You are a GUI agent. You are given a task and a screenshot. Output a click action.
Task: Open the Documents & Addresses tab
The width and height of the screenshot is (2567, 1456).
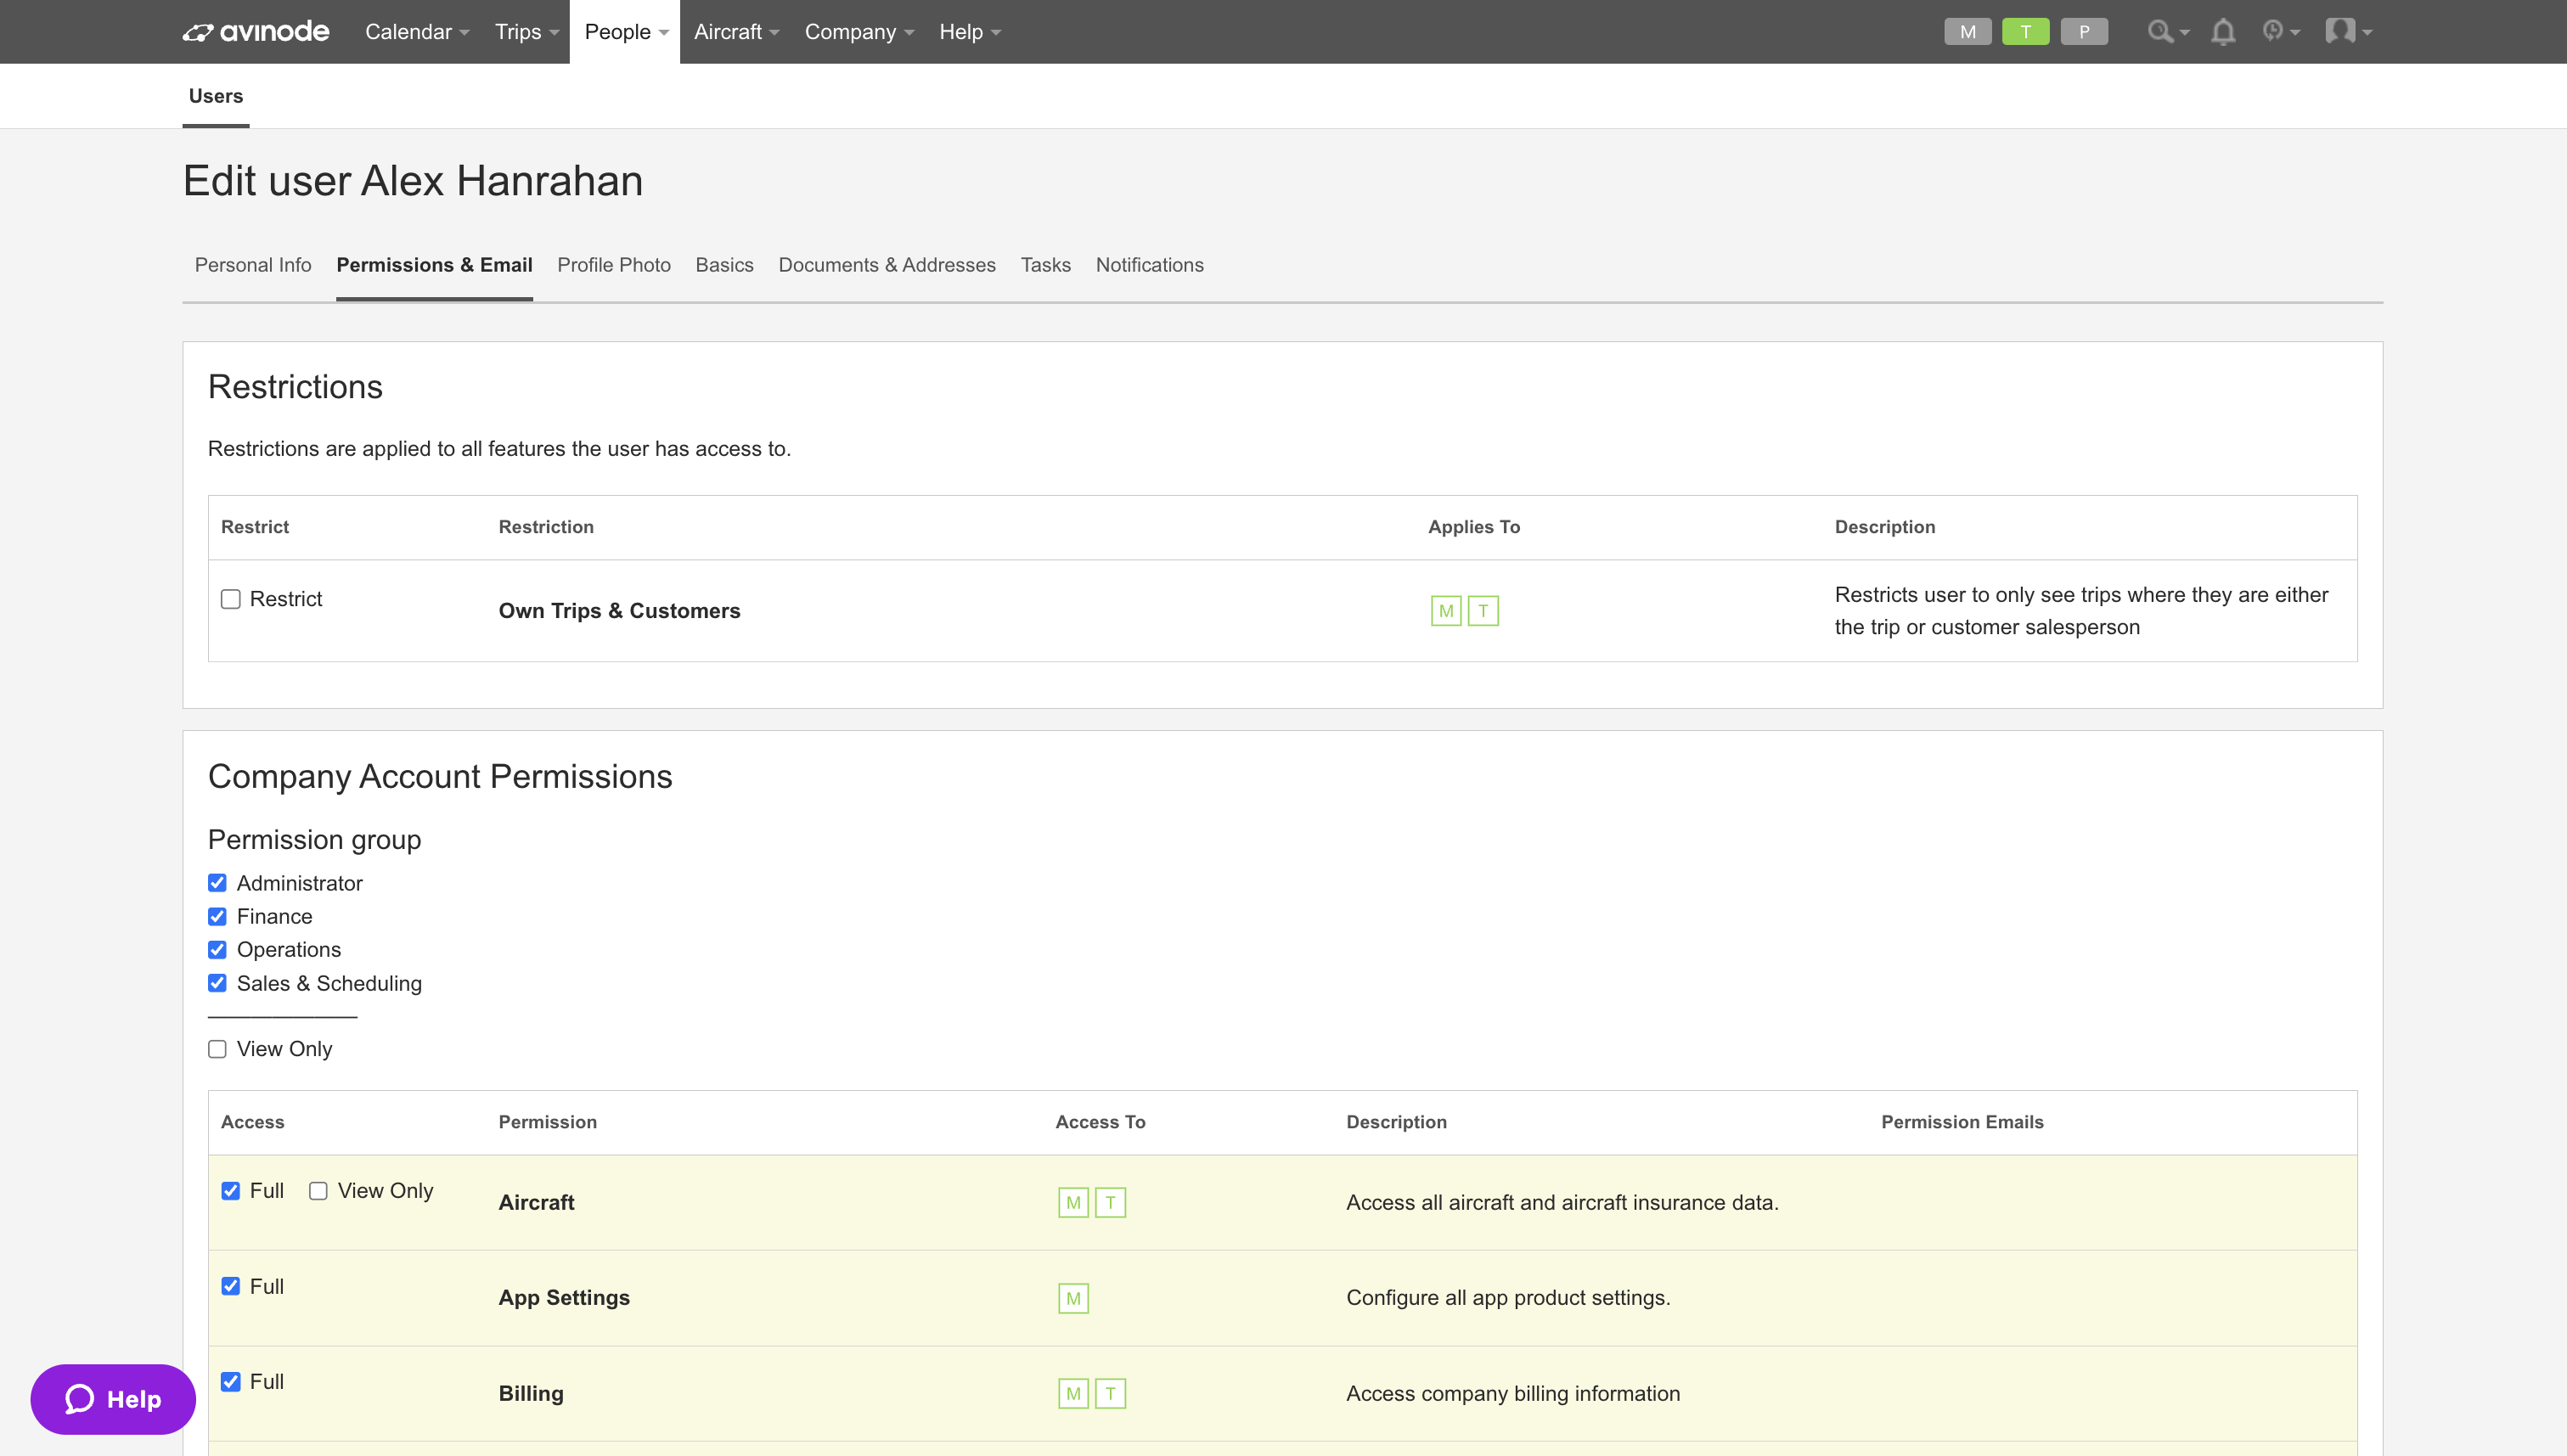[x=887, y=265]
